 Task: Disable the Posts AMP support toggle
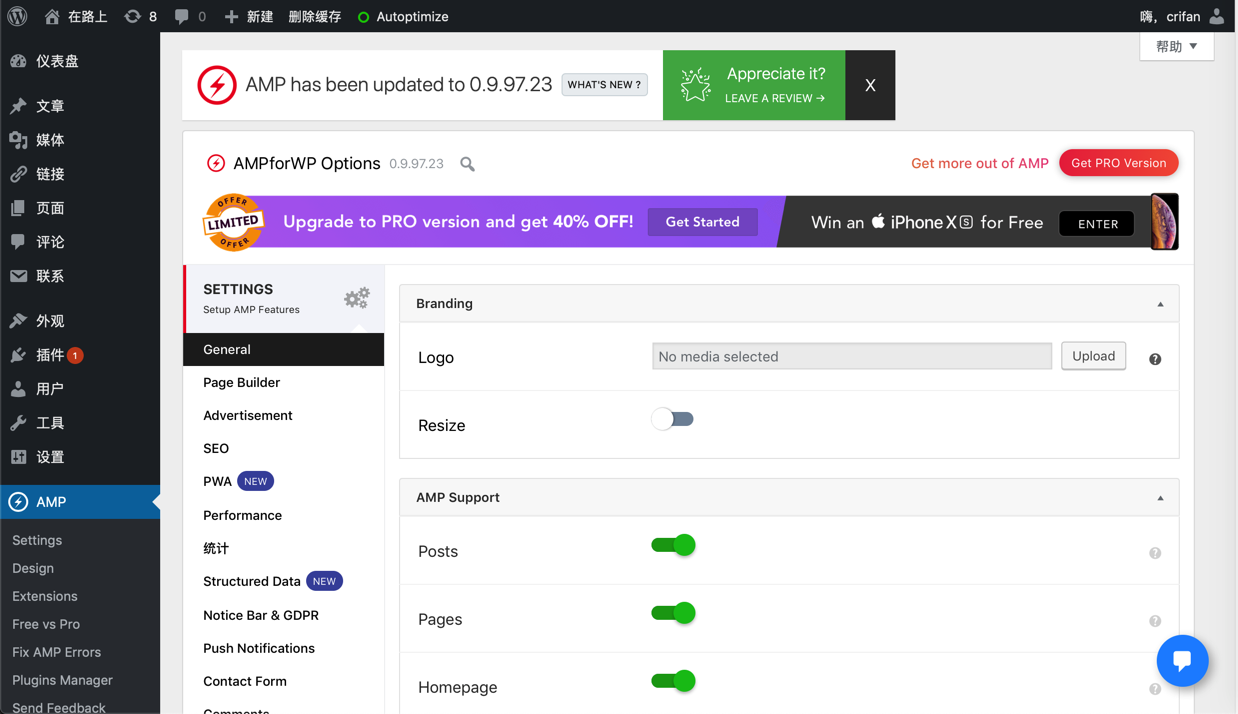pyautogui.click(x=673, y=545)
